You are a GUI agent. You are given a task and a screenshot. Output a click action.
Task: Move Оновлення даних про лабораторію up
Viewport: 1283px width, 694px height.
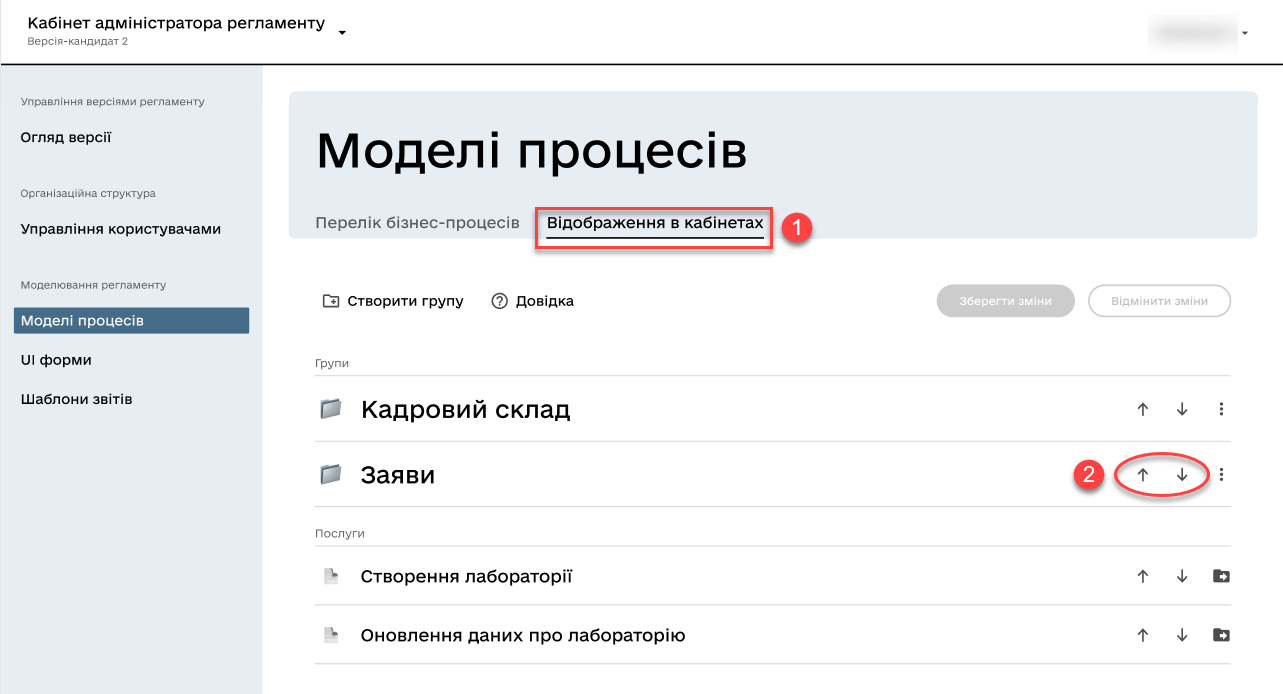point(1143,635)
